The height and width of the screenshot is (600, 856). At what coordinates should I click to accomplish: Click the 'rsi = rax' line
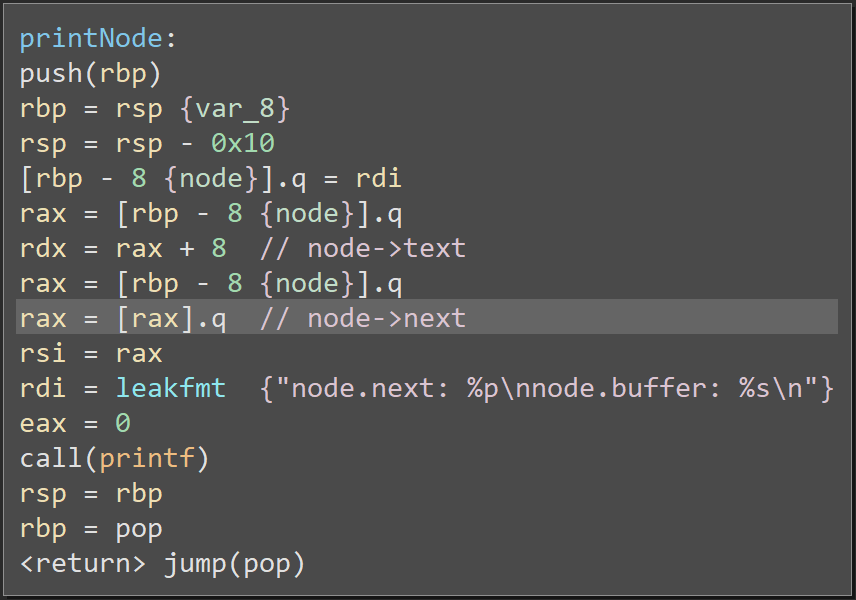91,353
